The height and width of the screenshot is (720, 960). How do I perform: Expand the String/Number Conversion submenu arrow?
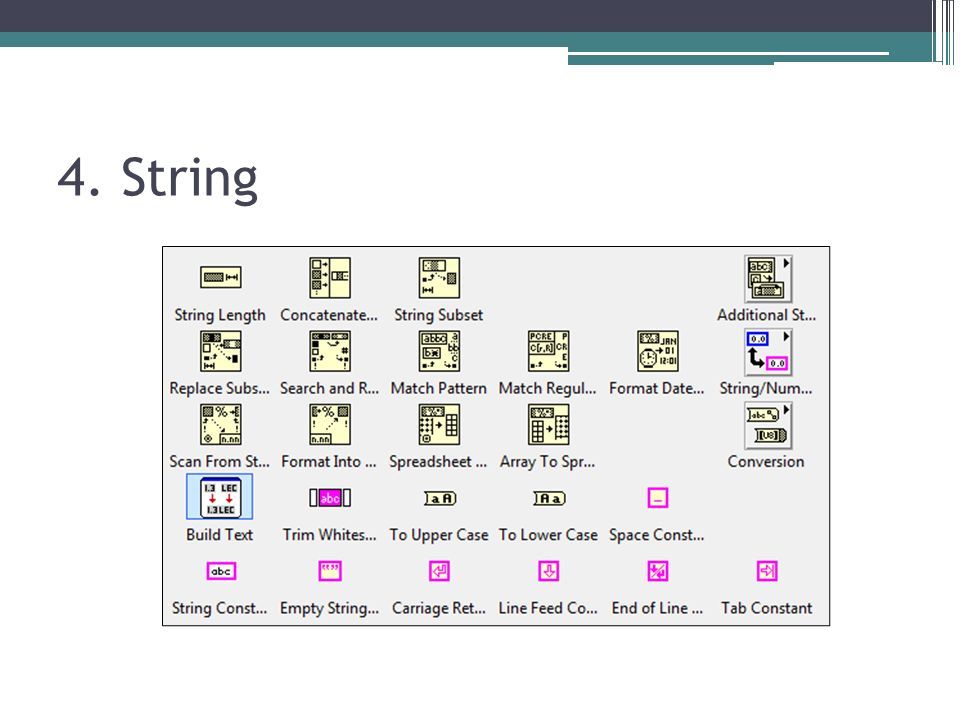786,337
